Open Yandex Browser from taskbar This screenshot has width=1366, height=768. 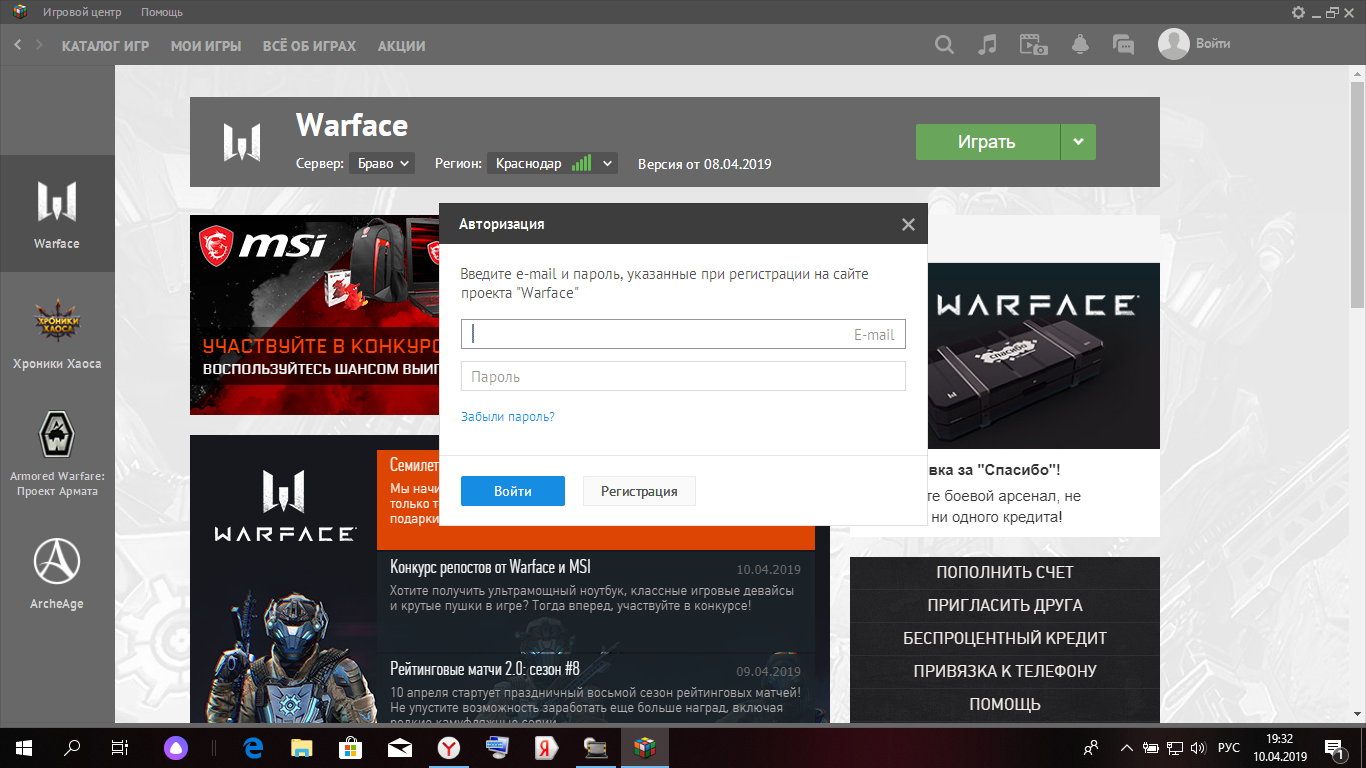448,747
